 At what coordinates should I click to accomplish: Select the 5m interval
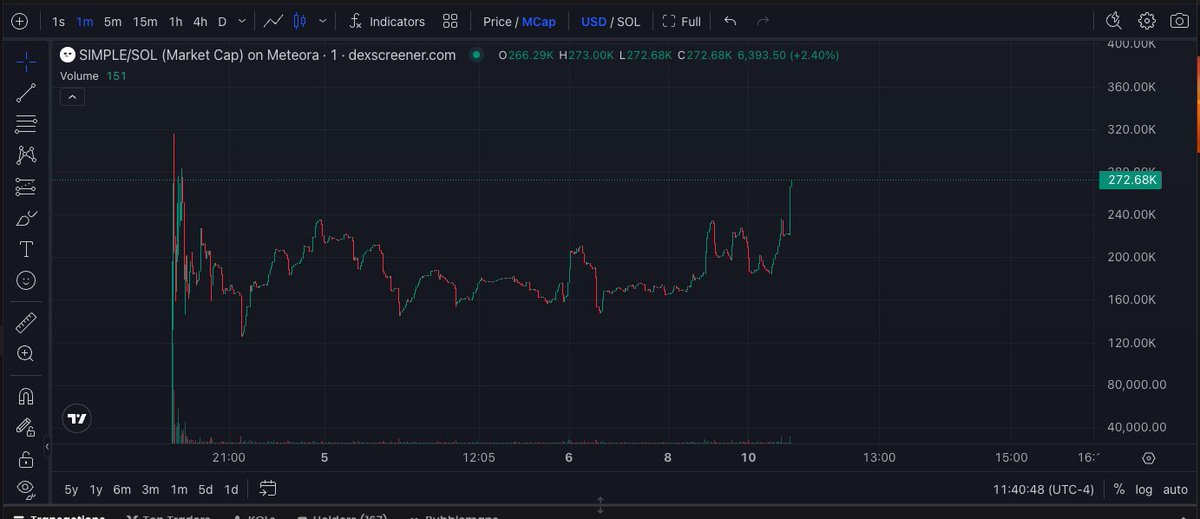coord(112,21)
